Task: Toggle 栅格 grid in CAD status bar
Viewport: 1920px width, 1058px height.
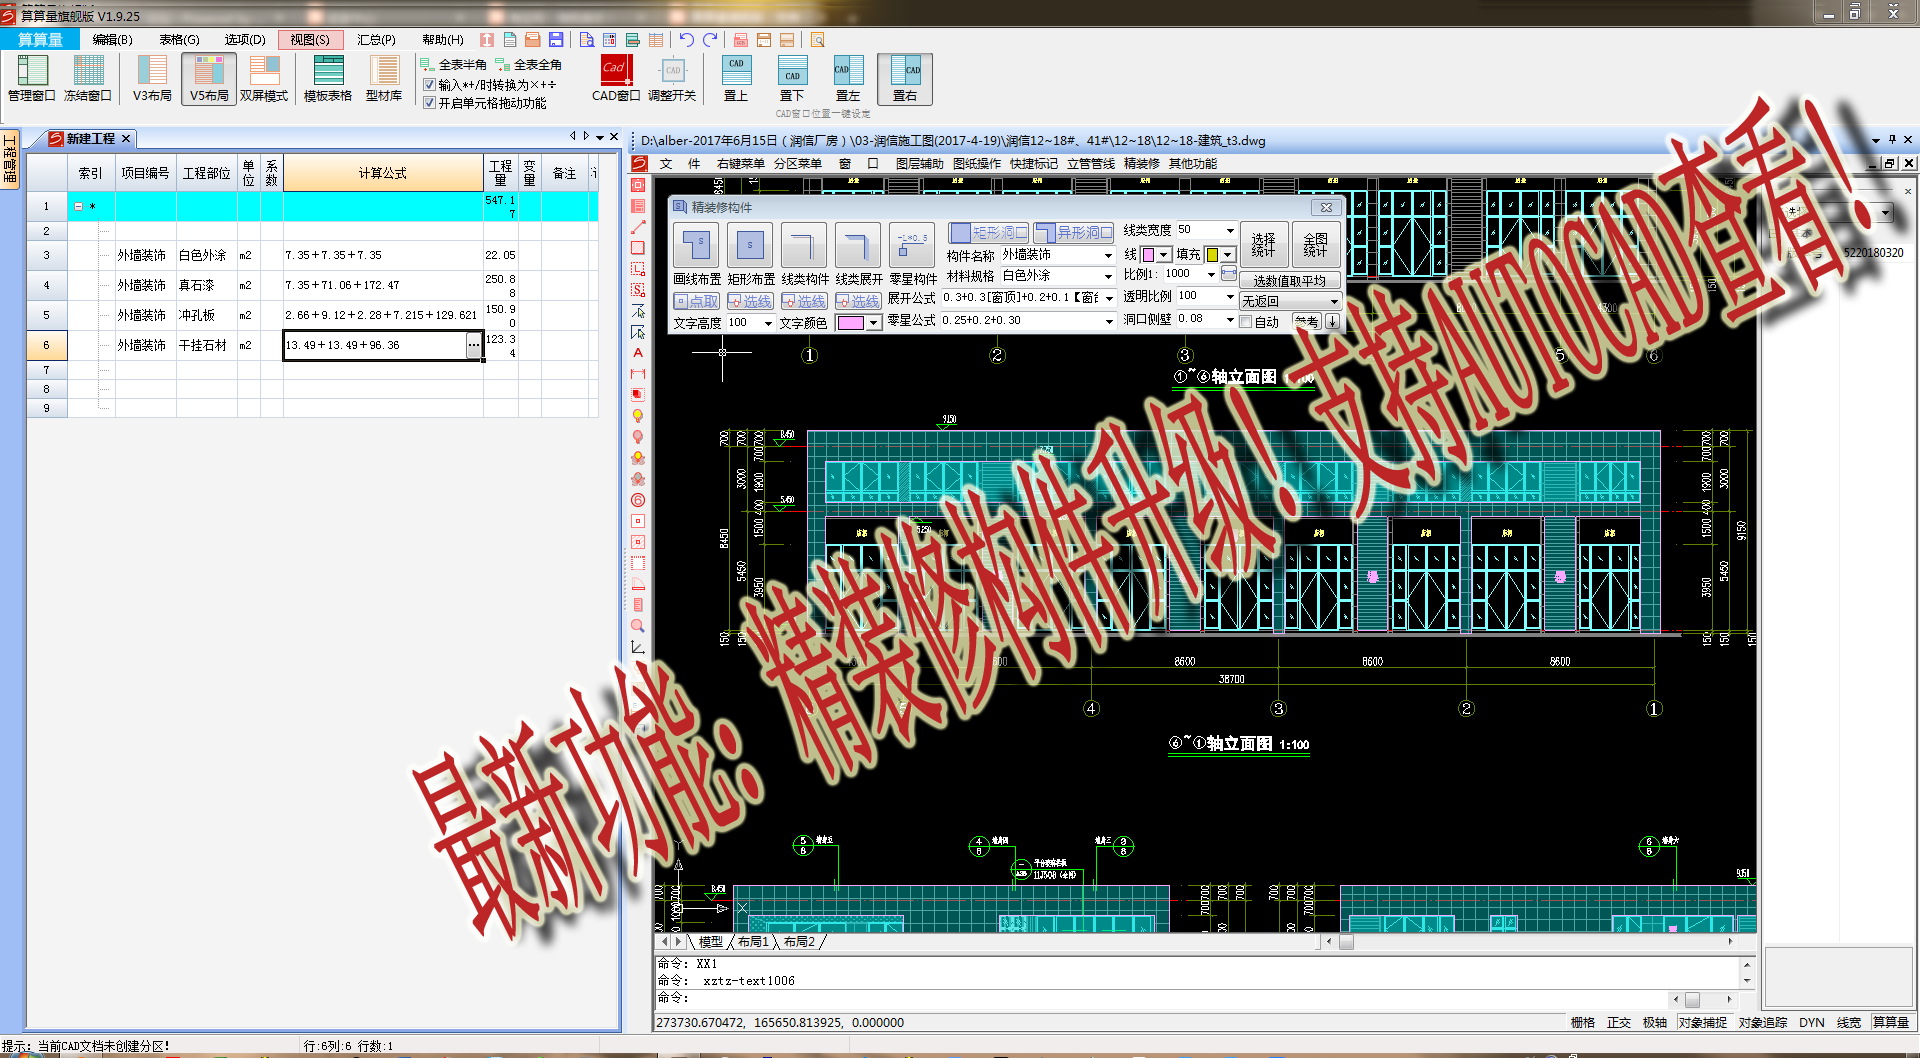Action: tap(1583, 1022)
